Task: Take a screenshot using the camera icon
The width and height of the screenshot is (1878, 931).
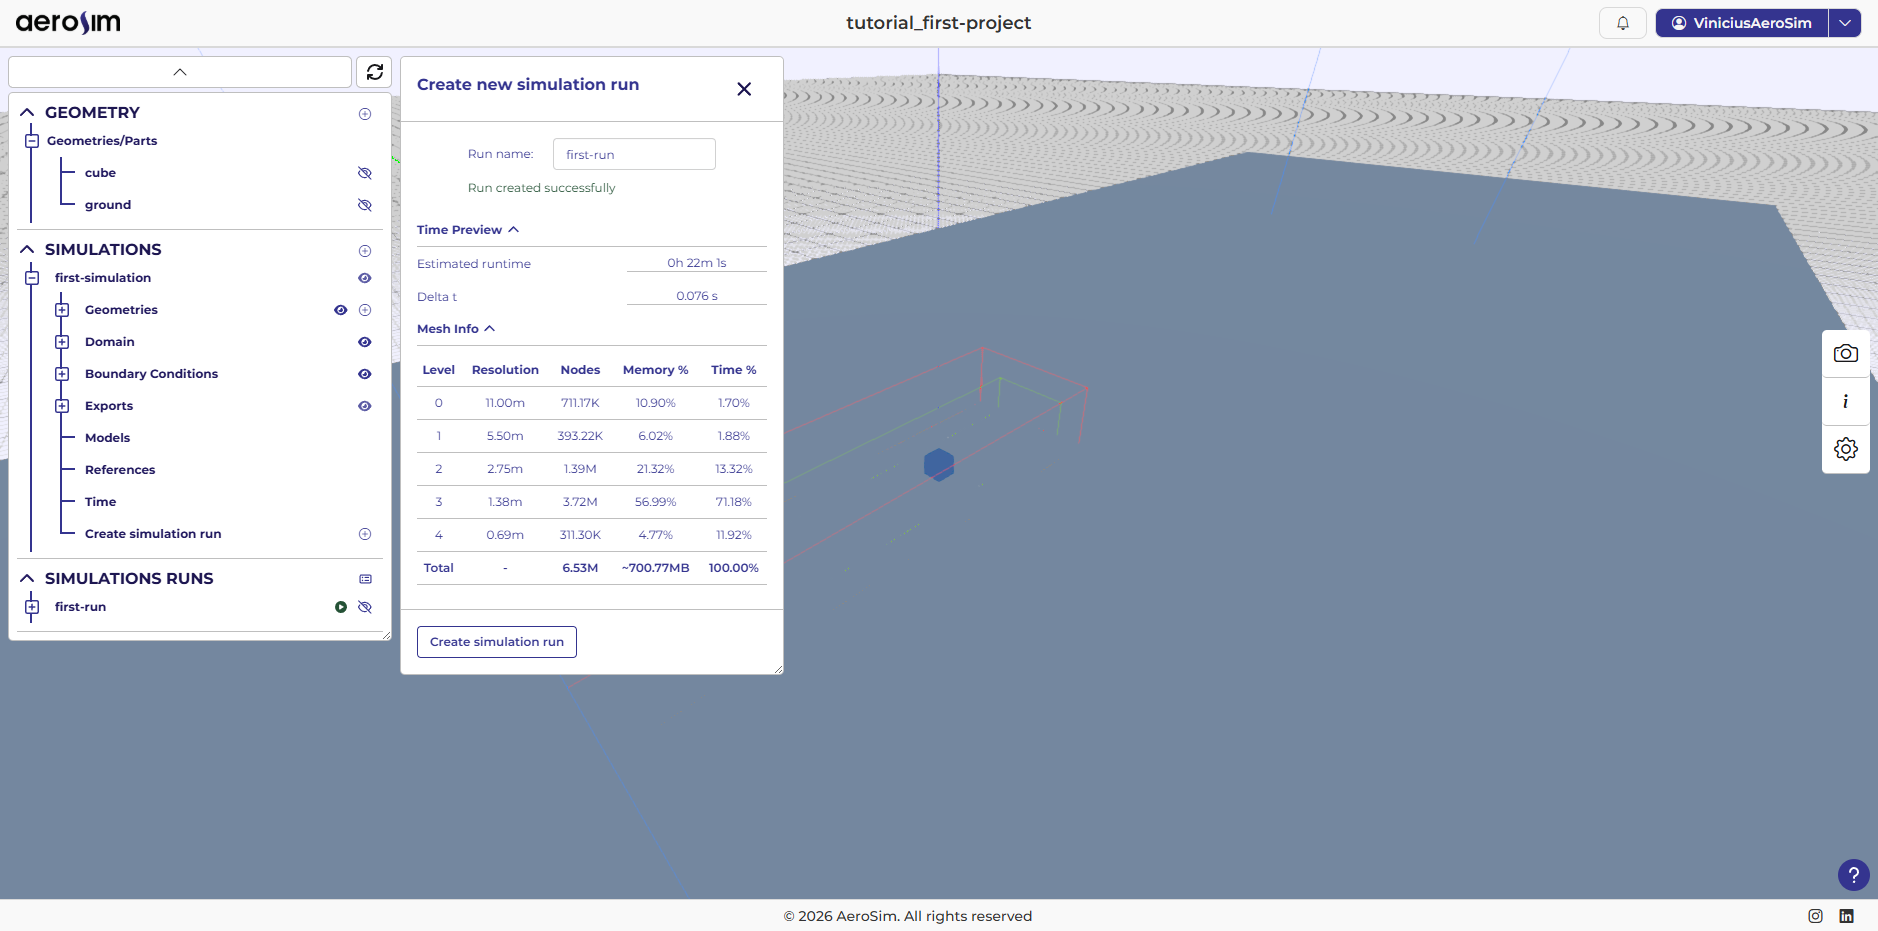Action: (x=1845, y=352)
